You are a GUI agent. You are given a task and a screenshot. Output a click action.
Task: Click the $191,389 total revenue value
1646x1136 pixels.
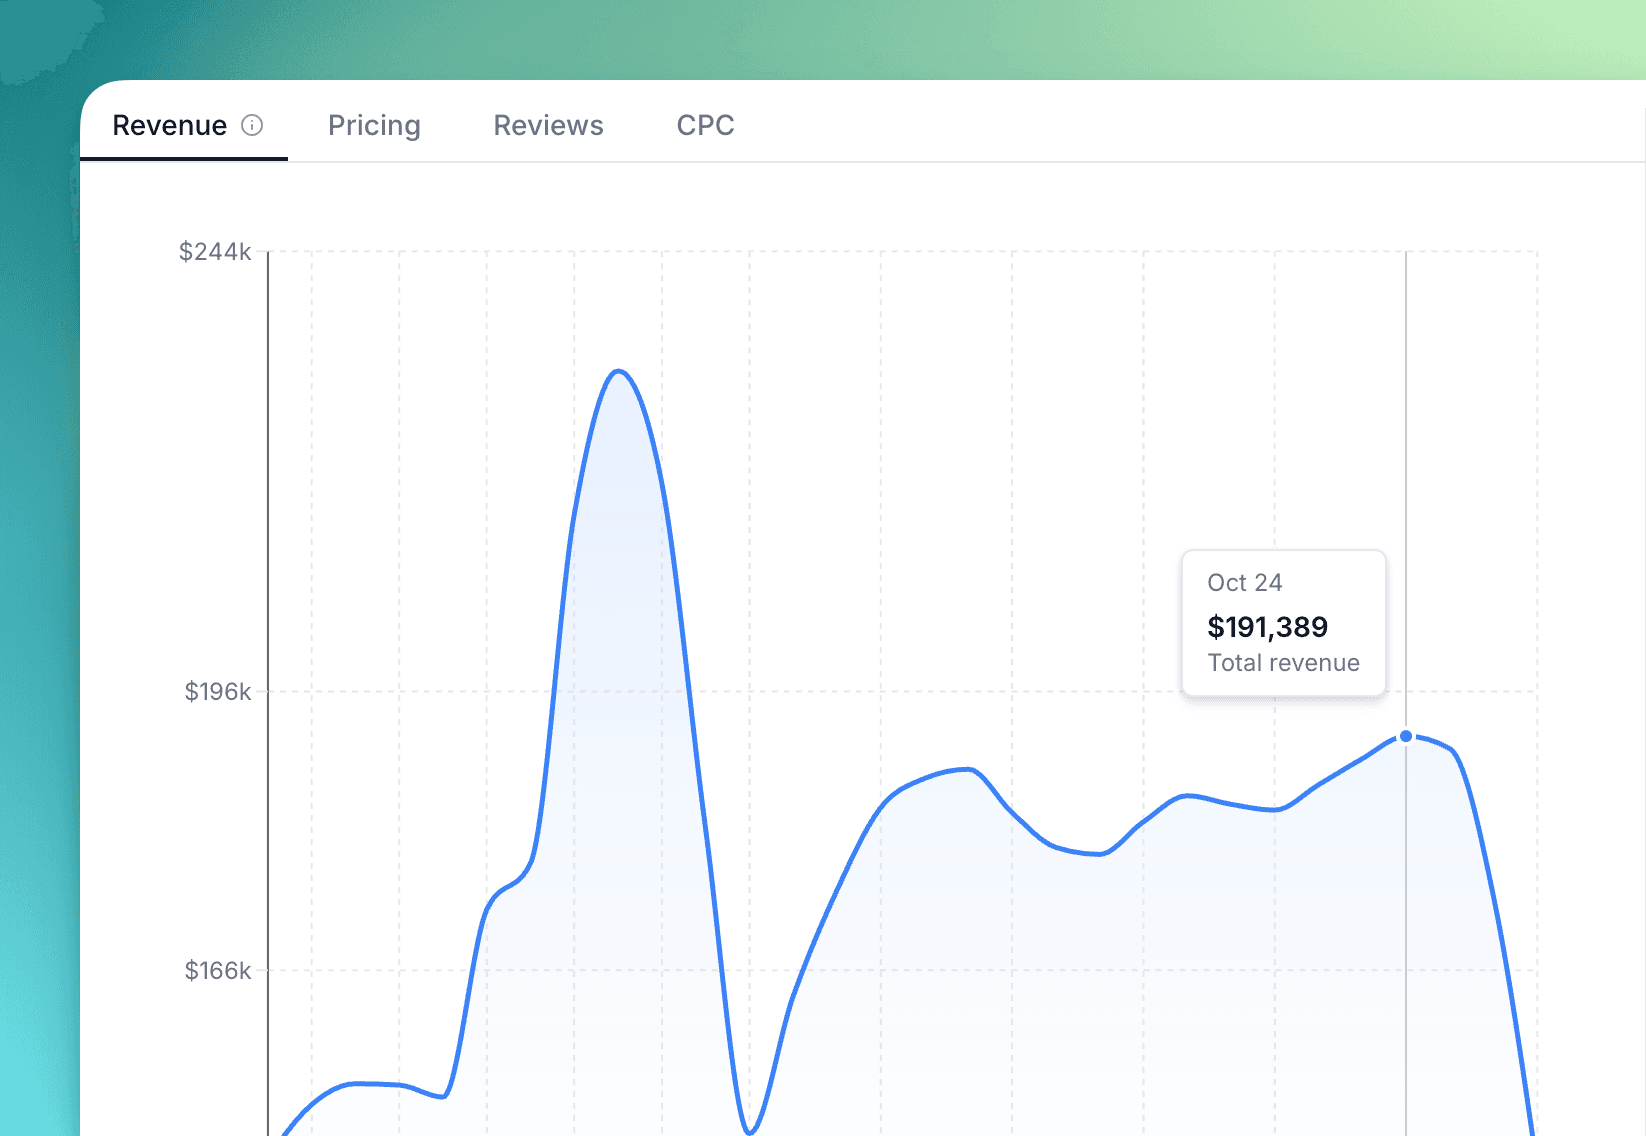click(1267, 627)
